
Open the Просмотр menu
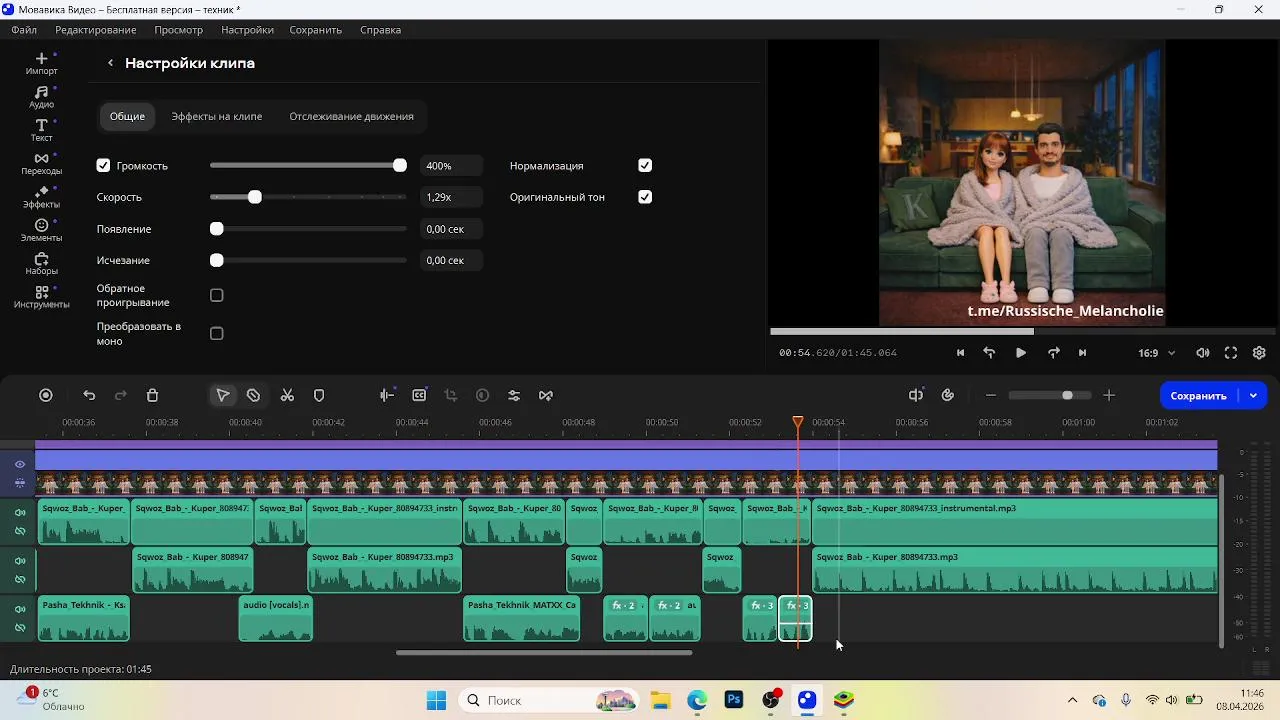[179, 30]
